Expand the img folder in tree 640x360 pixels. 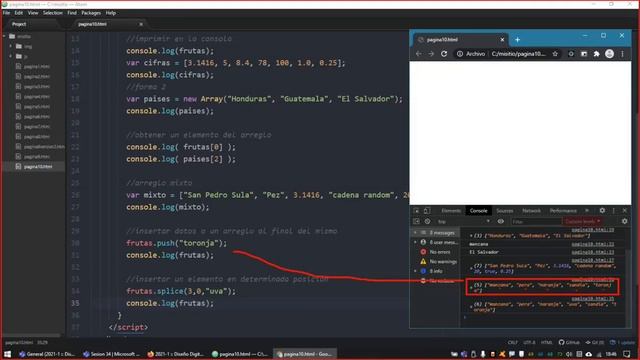pyautogui.click(x=11, y=46)
